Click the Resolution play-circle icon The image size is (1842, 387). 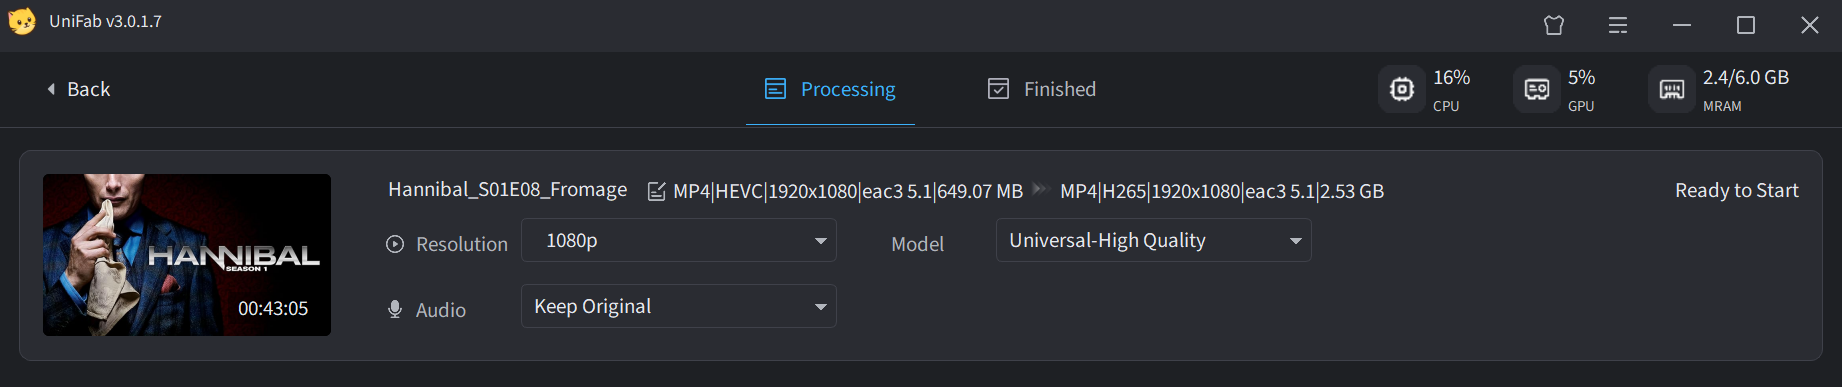[x=395, y=244]
